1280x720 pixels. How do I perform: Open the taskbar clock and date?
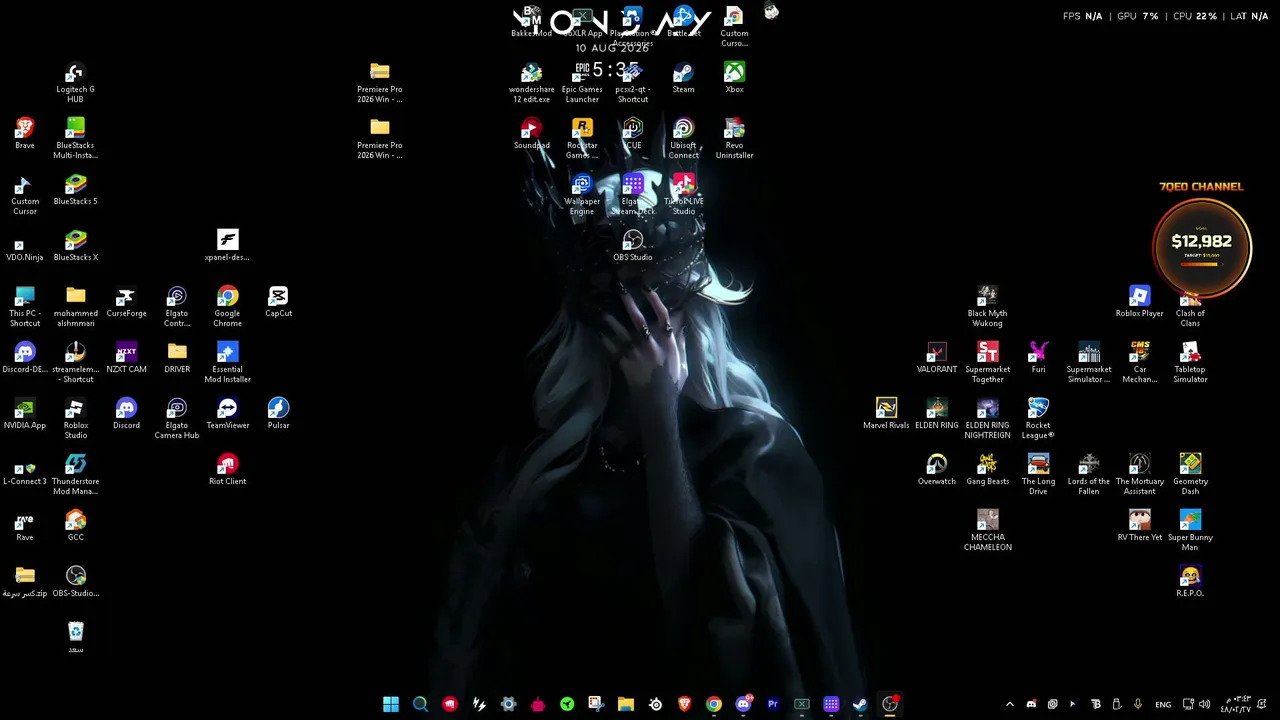pyautogui.click(x=1235, y=704)
